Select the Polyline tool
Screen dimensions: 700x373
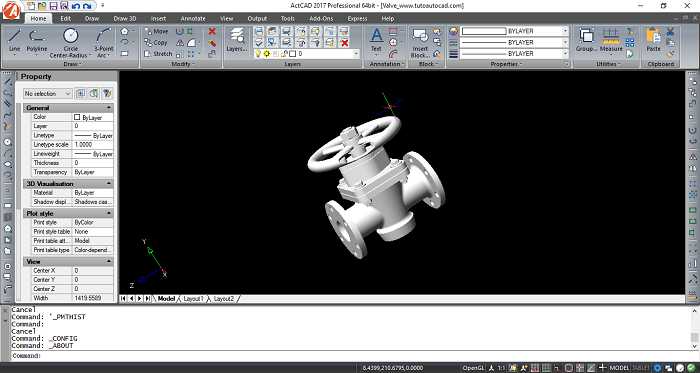[37, 40]
